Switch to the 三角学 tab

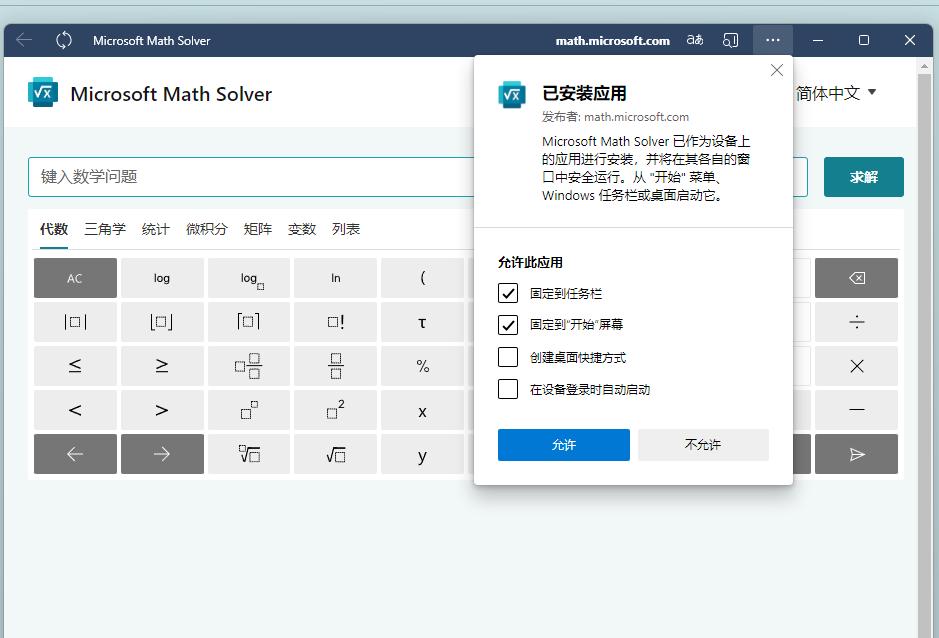(x=103, y=229)
